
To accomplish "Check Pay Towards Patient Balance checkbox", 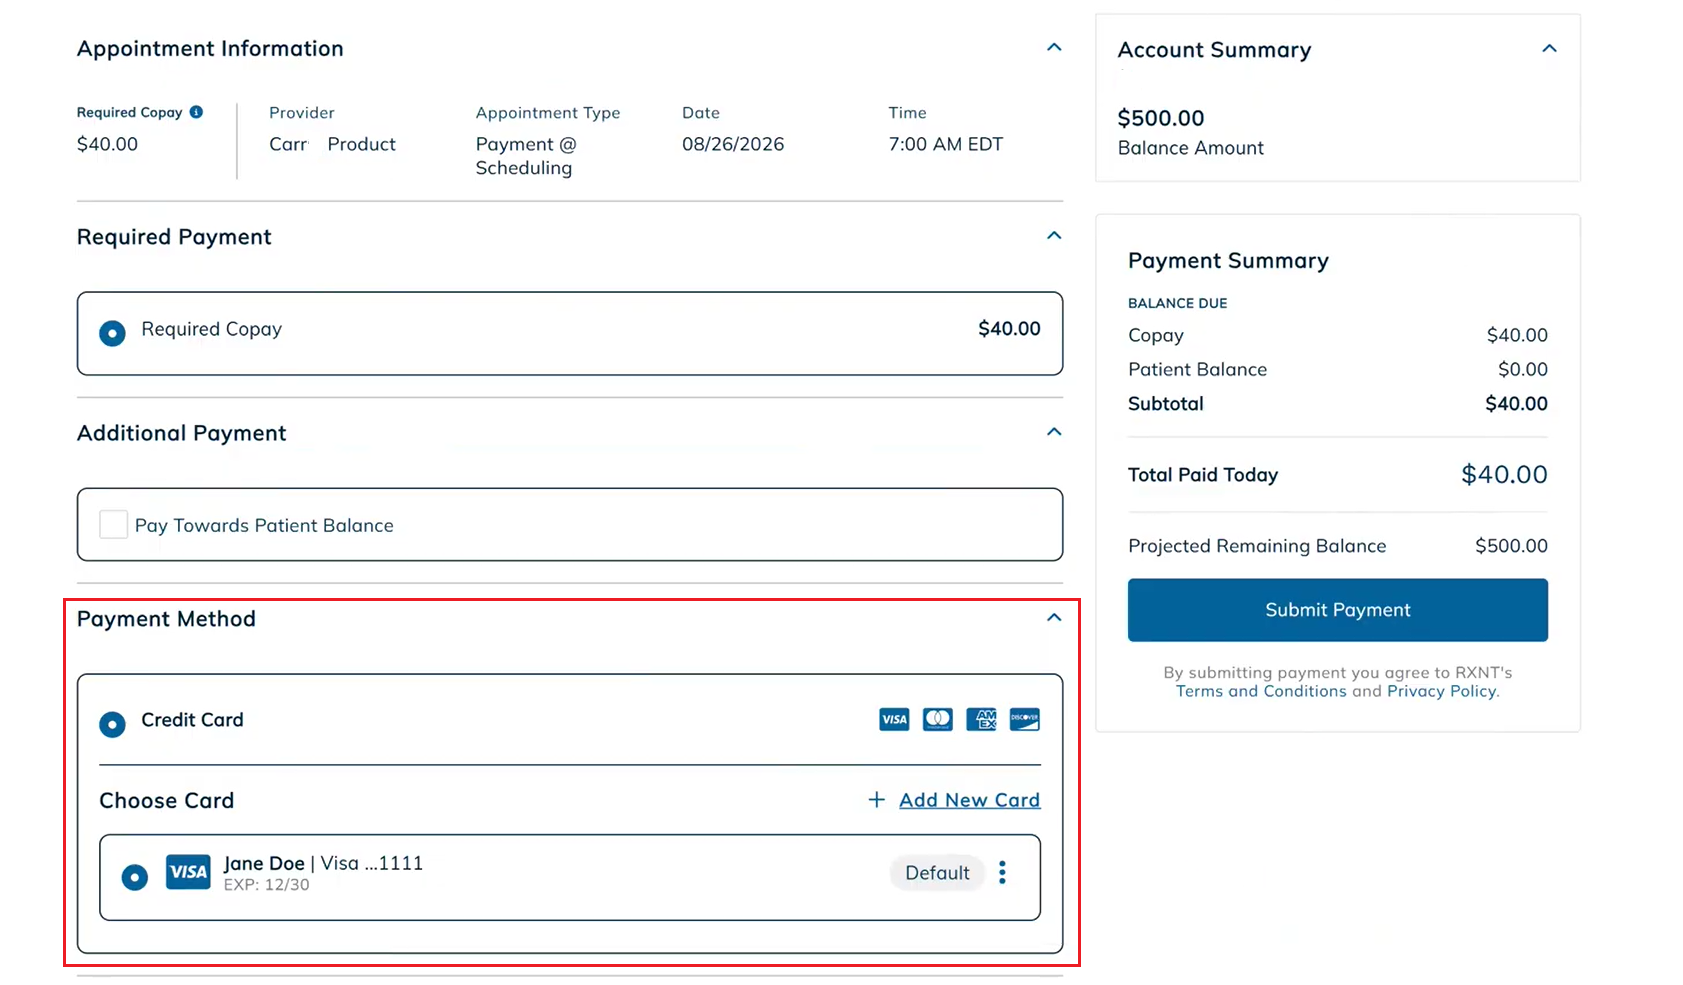I will click(114, 524).
